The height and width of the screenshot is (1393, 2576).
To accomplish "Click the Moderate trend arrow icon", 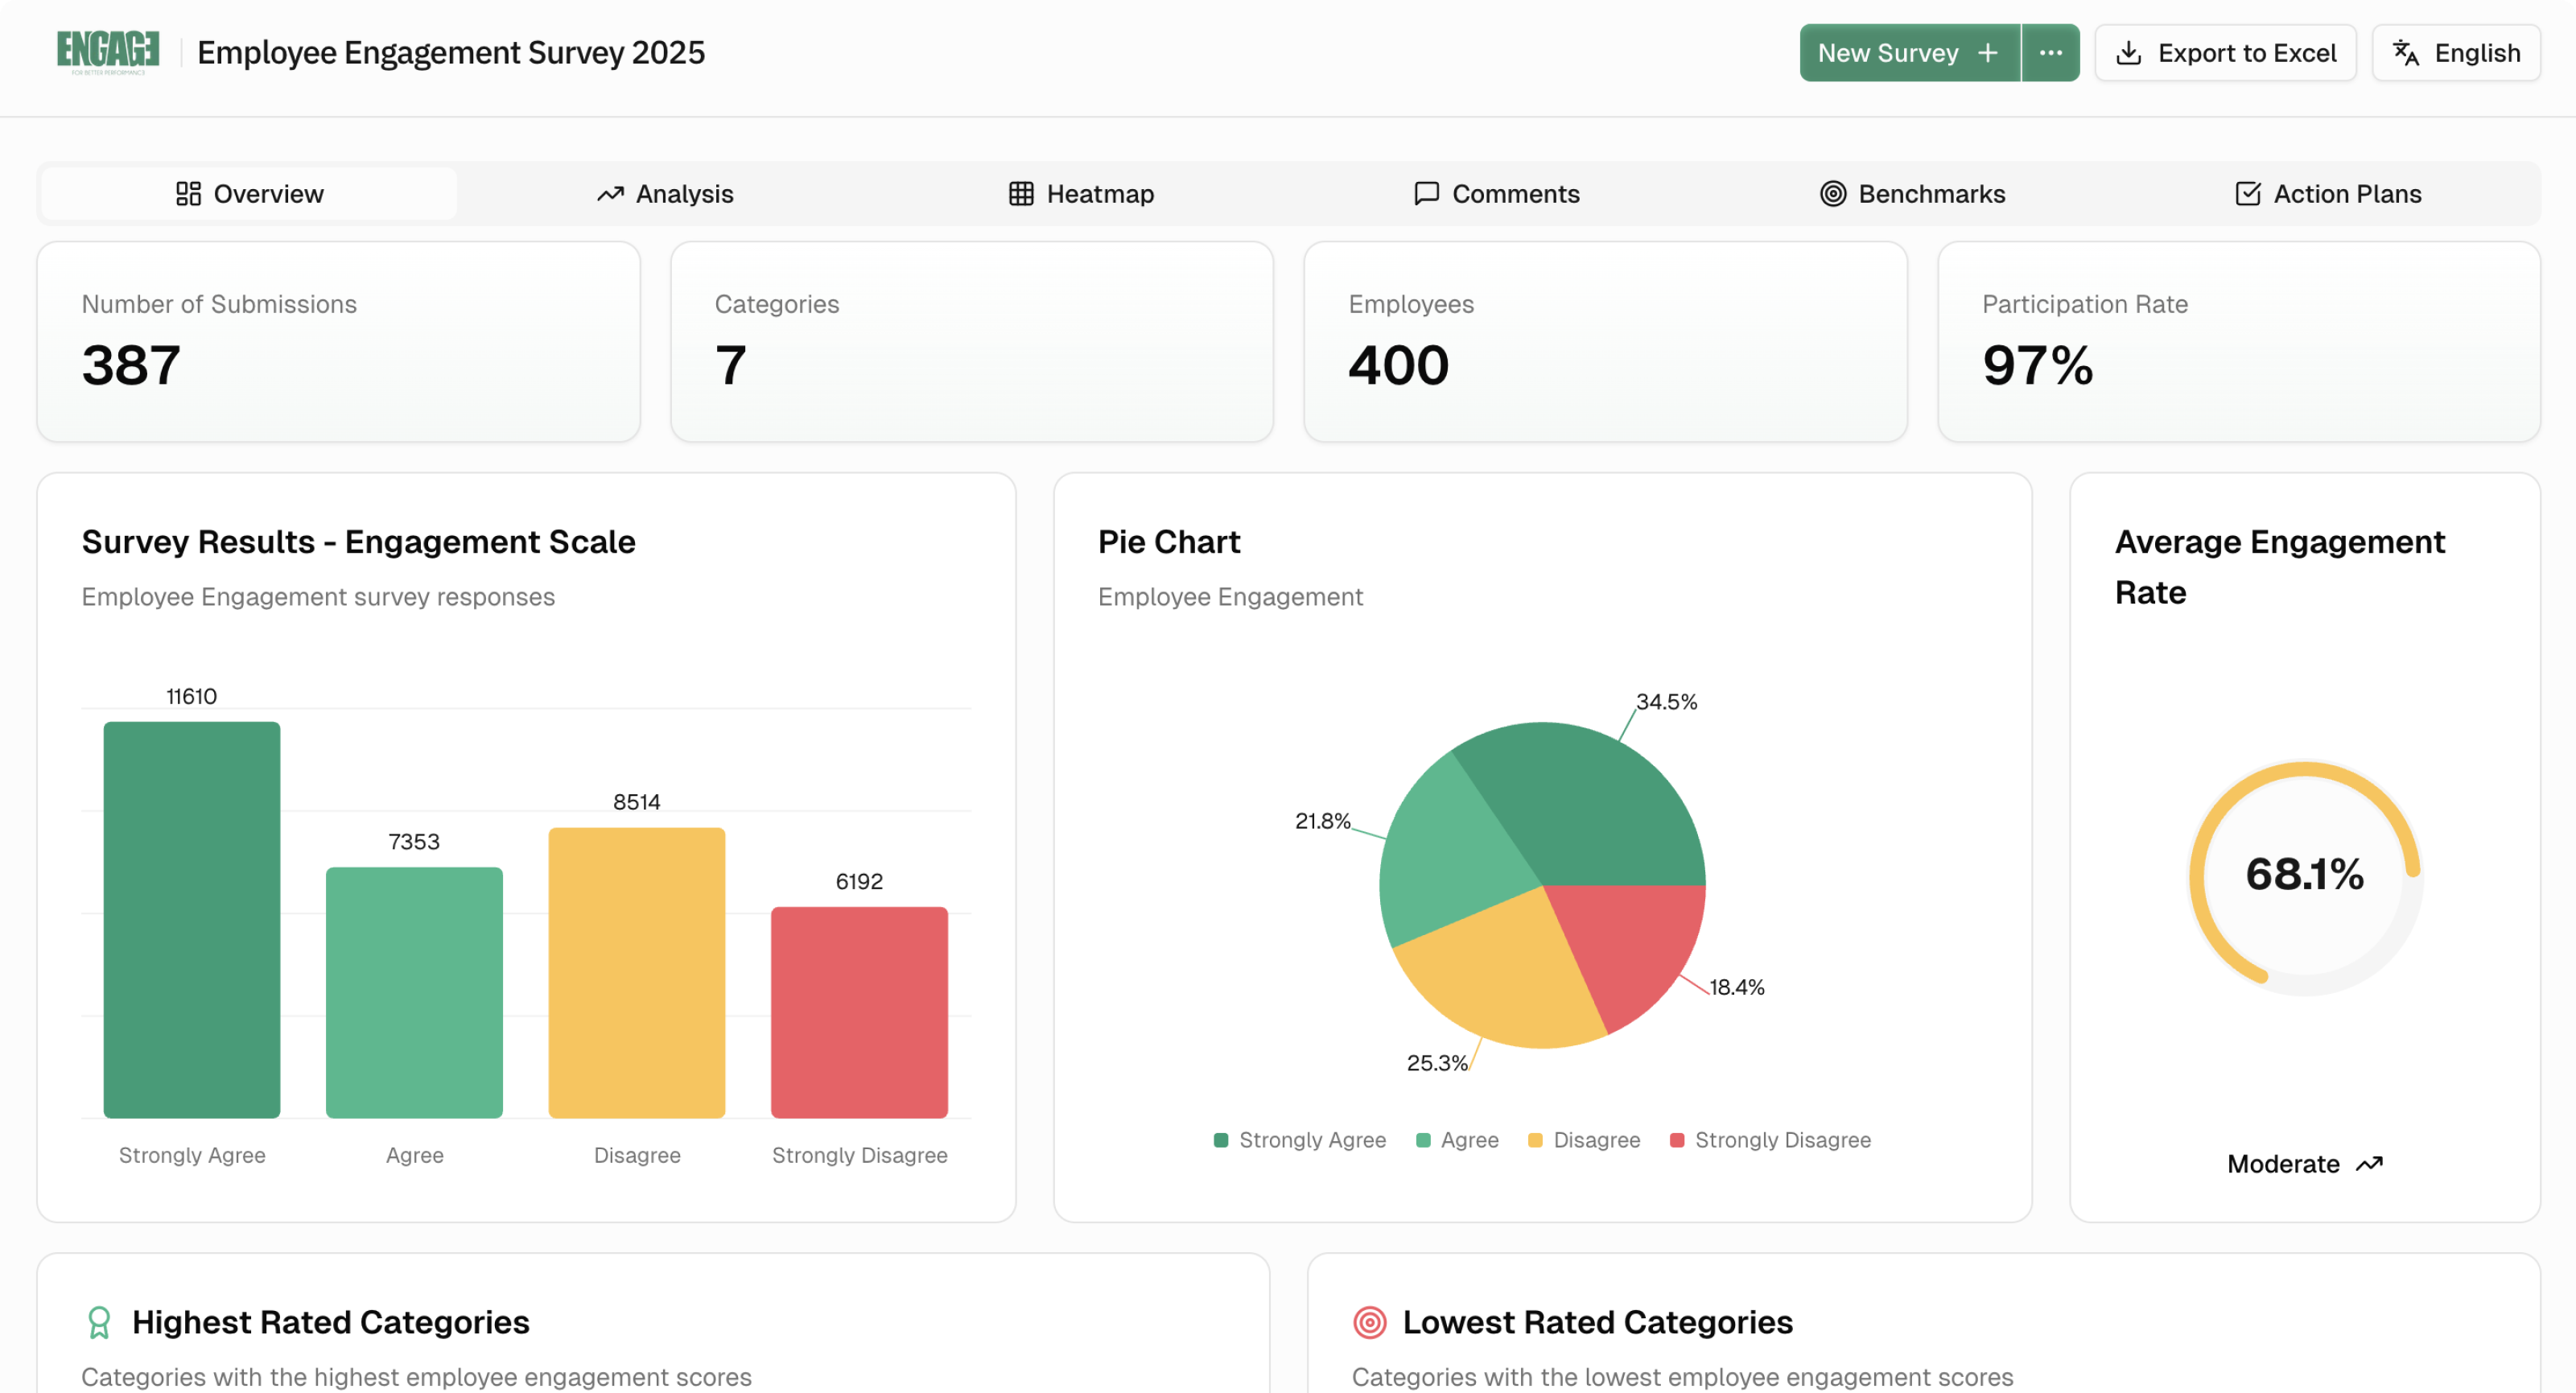I will pos(2369,1164).
